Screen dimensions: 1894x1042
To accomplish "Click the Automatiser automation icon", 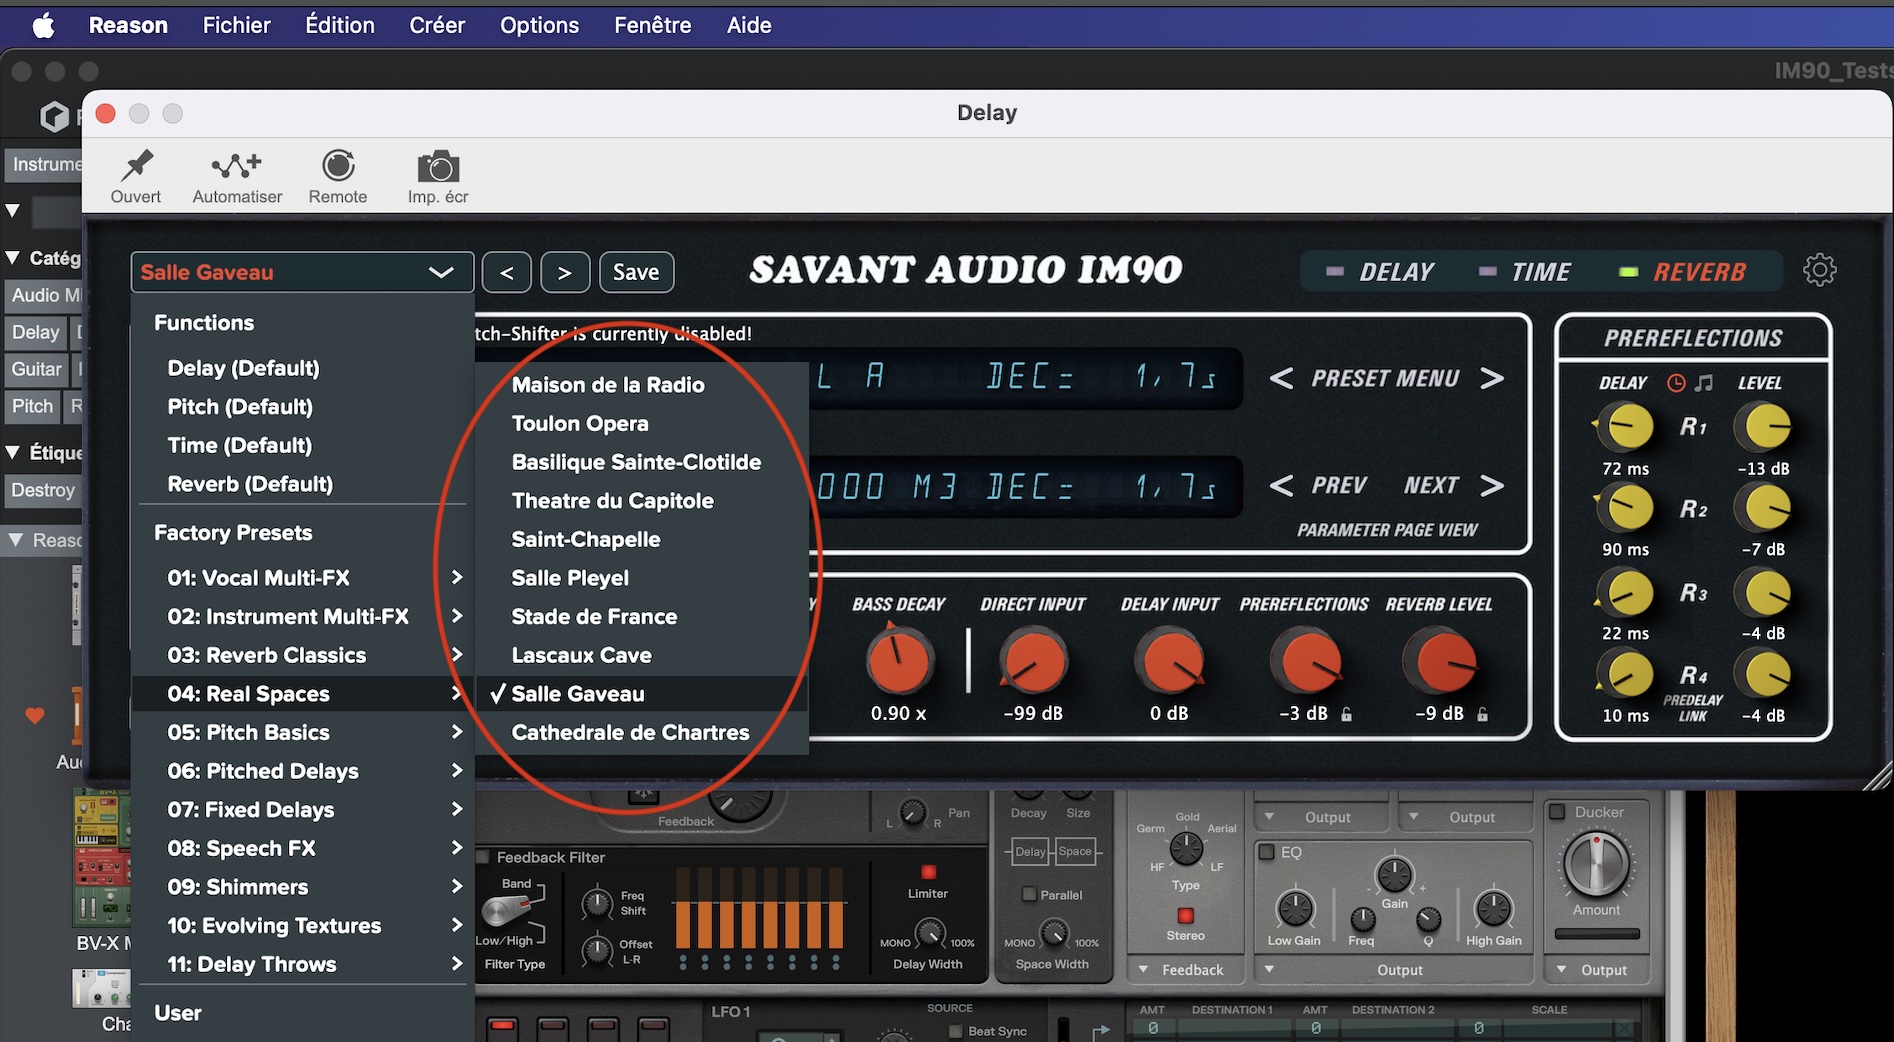I will coord(237,166).
